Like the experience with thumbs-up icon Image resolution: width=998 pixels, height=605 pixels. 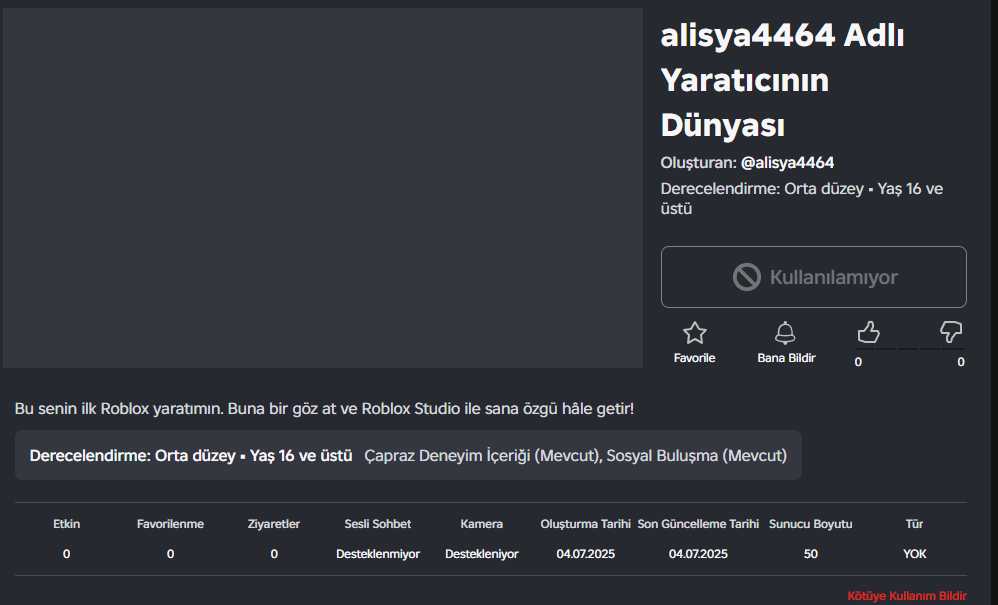pyautogui.click(x=868, y=332)
